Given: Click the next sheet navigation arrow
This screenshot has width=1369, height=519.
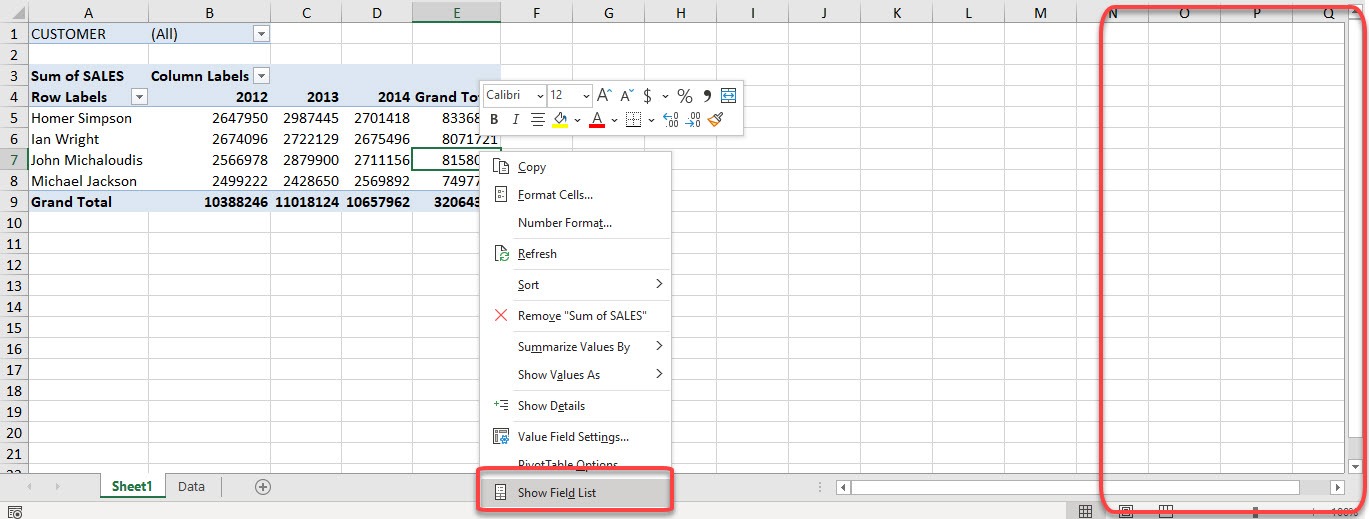Looking at the screenshot, I should (57, 487).
